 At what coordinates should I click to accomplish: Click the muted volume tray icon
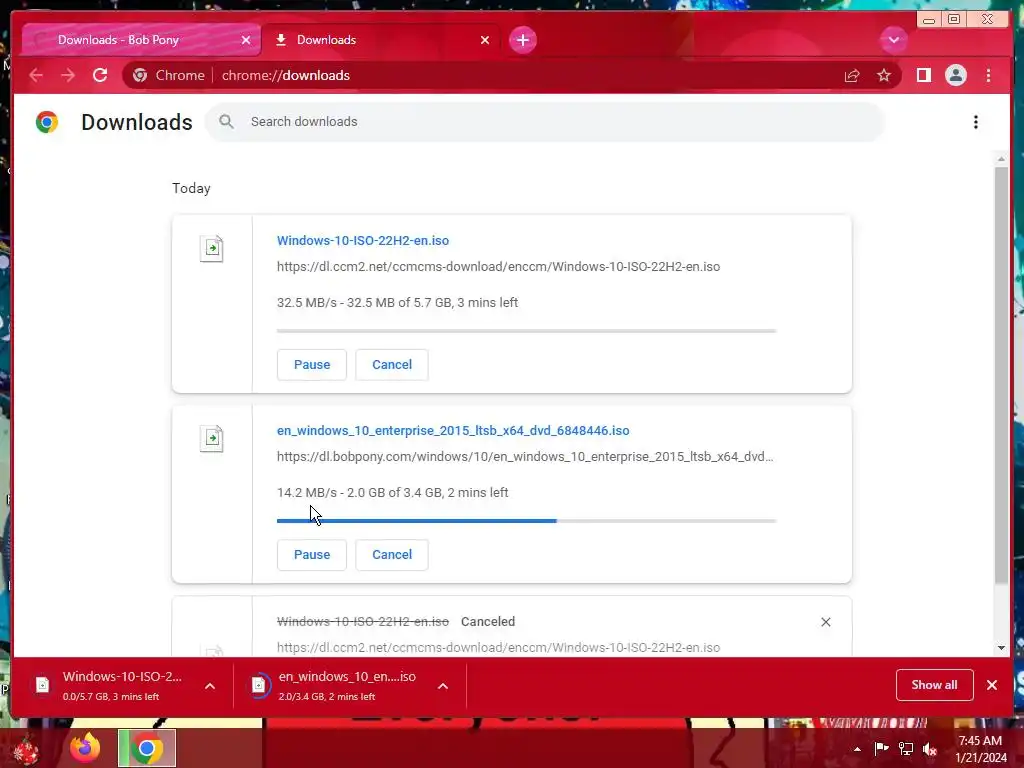click(x=930, y=749)
